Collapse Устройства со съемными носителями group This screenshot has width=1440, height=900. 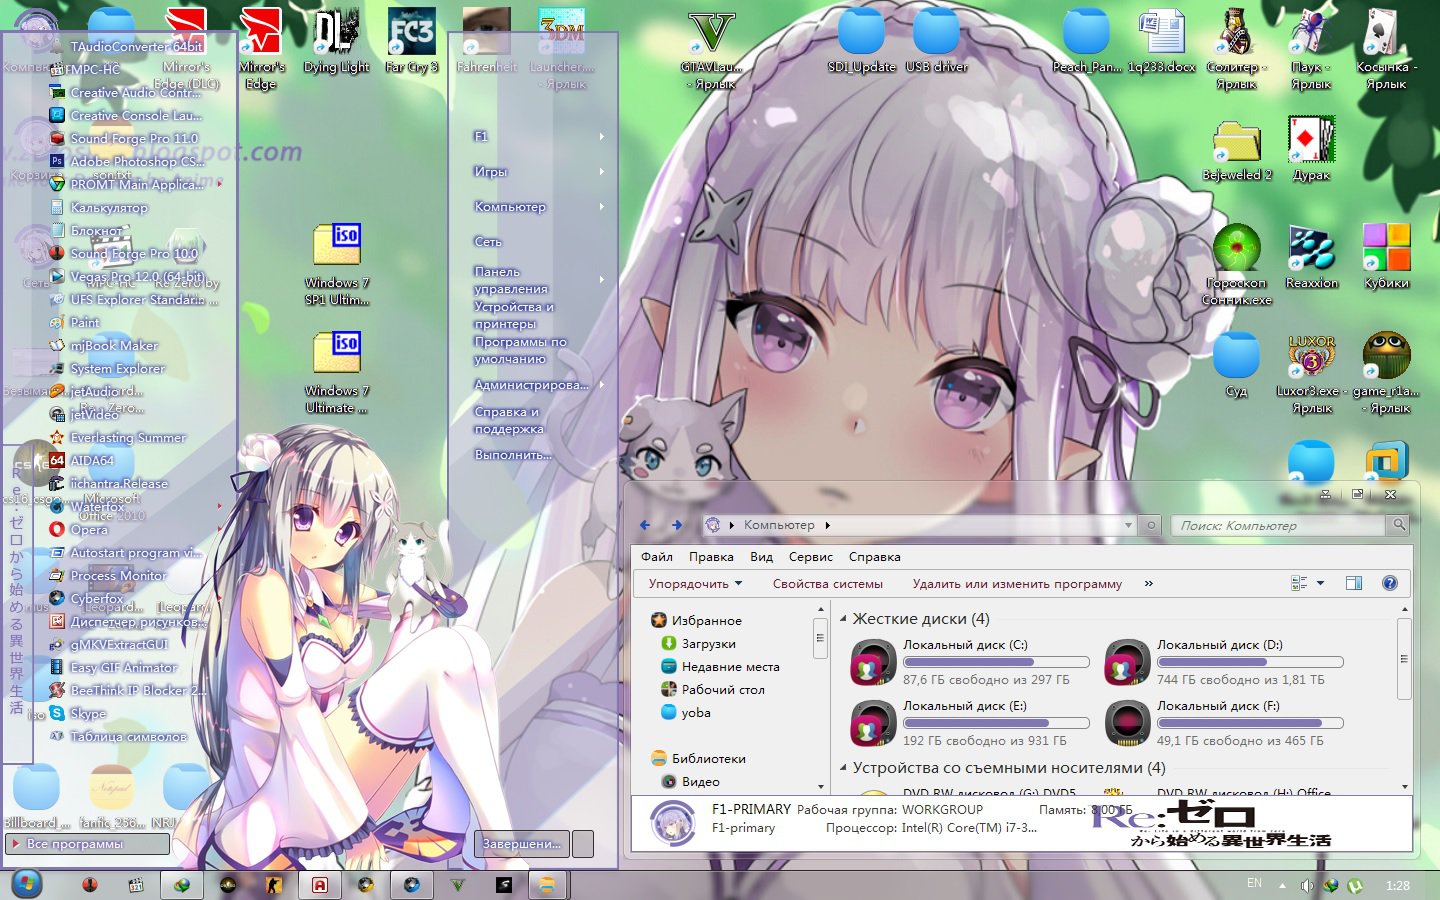tap(843, 768)
